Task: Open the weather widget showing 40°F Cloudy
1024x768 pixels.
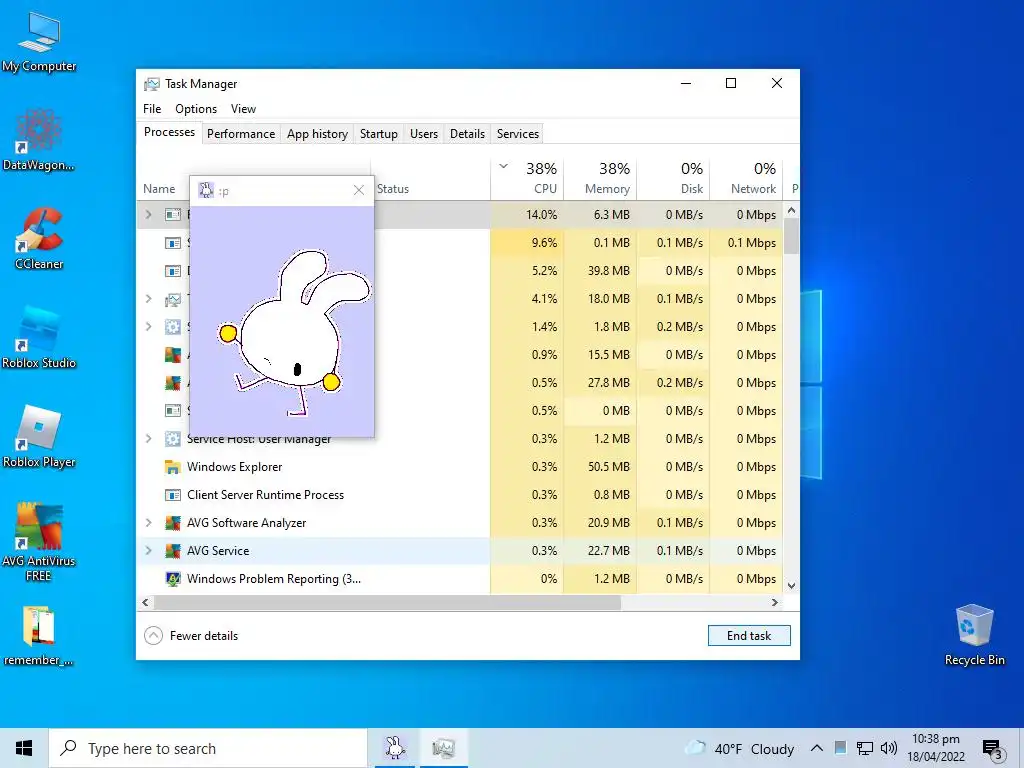Action: tap(739, 748)
